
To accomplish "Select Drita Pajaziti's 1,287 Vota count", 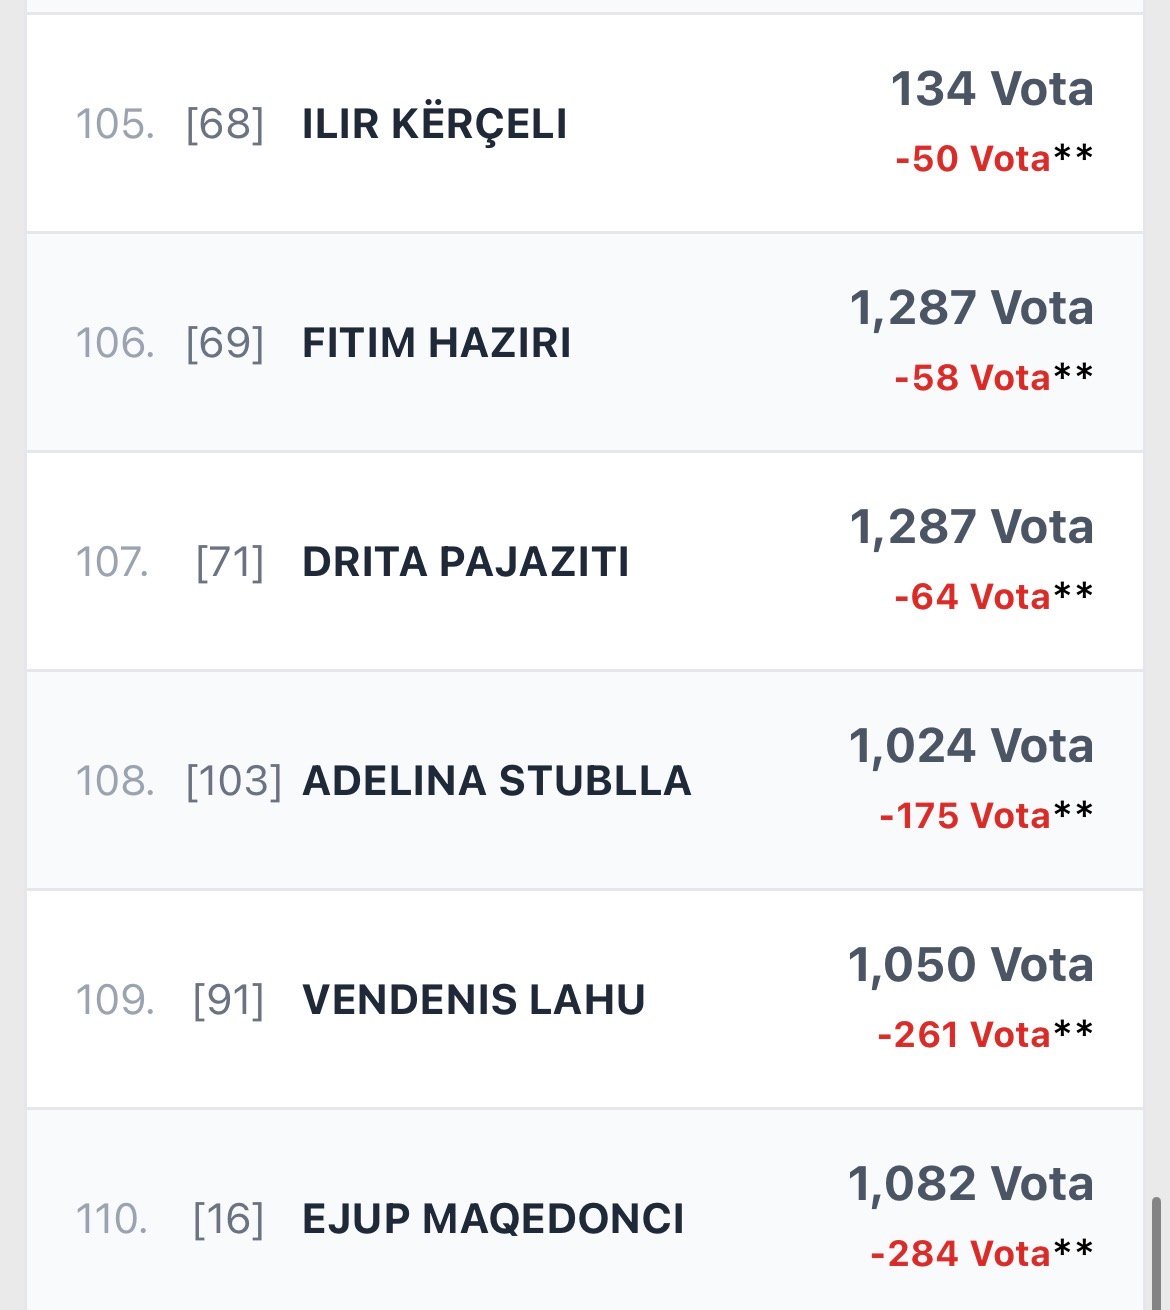I will point(971,527).
